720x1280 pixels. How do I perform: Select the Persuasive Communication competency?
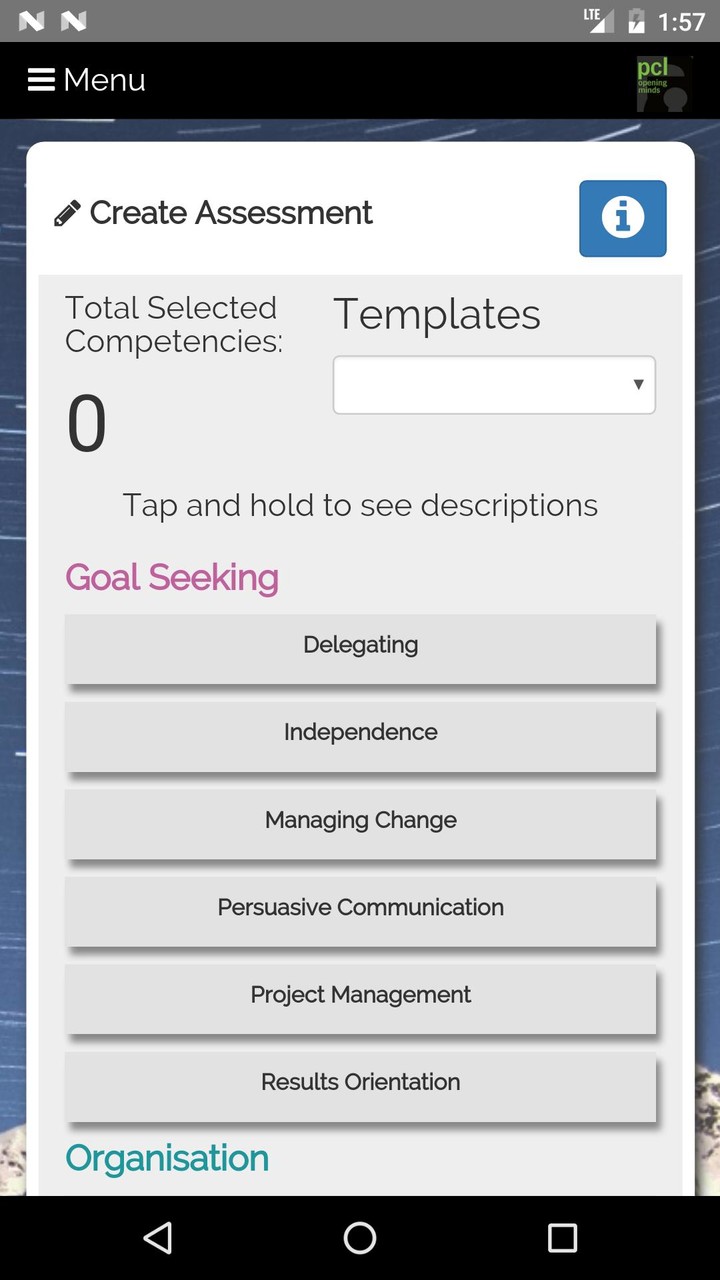click(x=360, y=907)
